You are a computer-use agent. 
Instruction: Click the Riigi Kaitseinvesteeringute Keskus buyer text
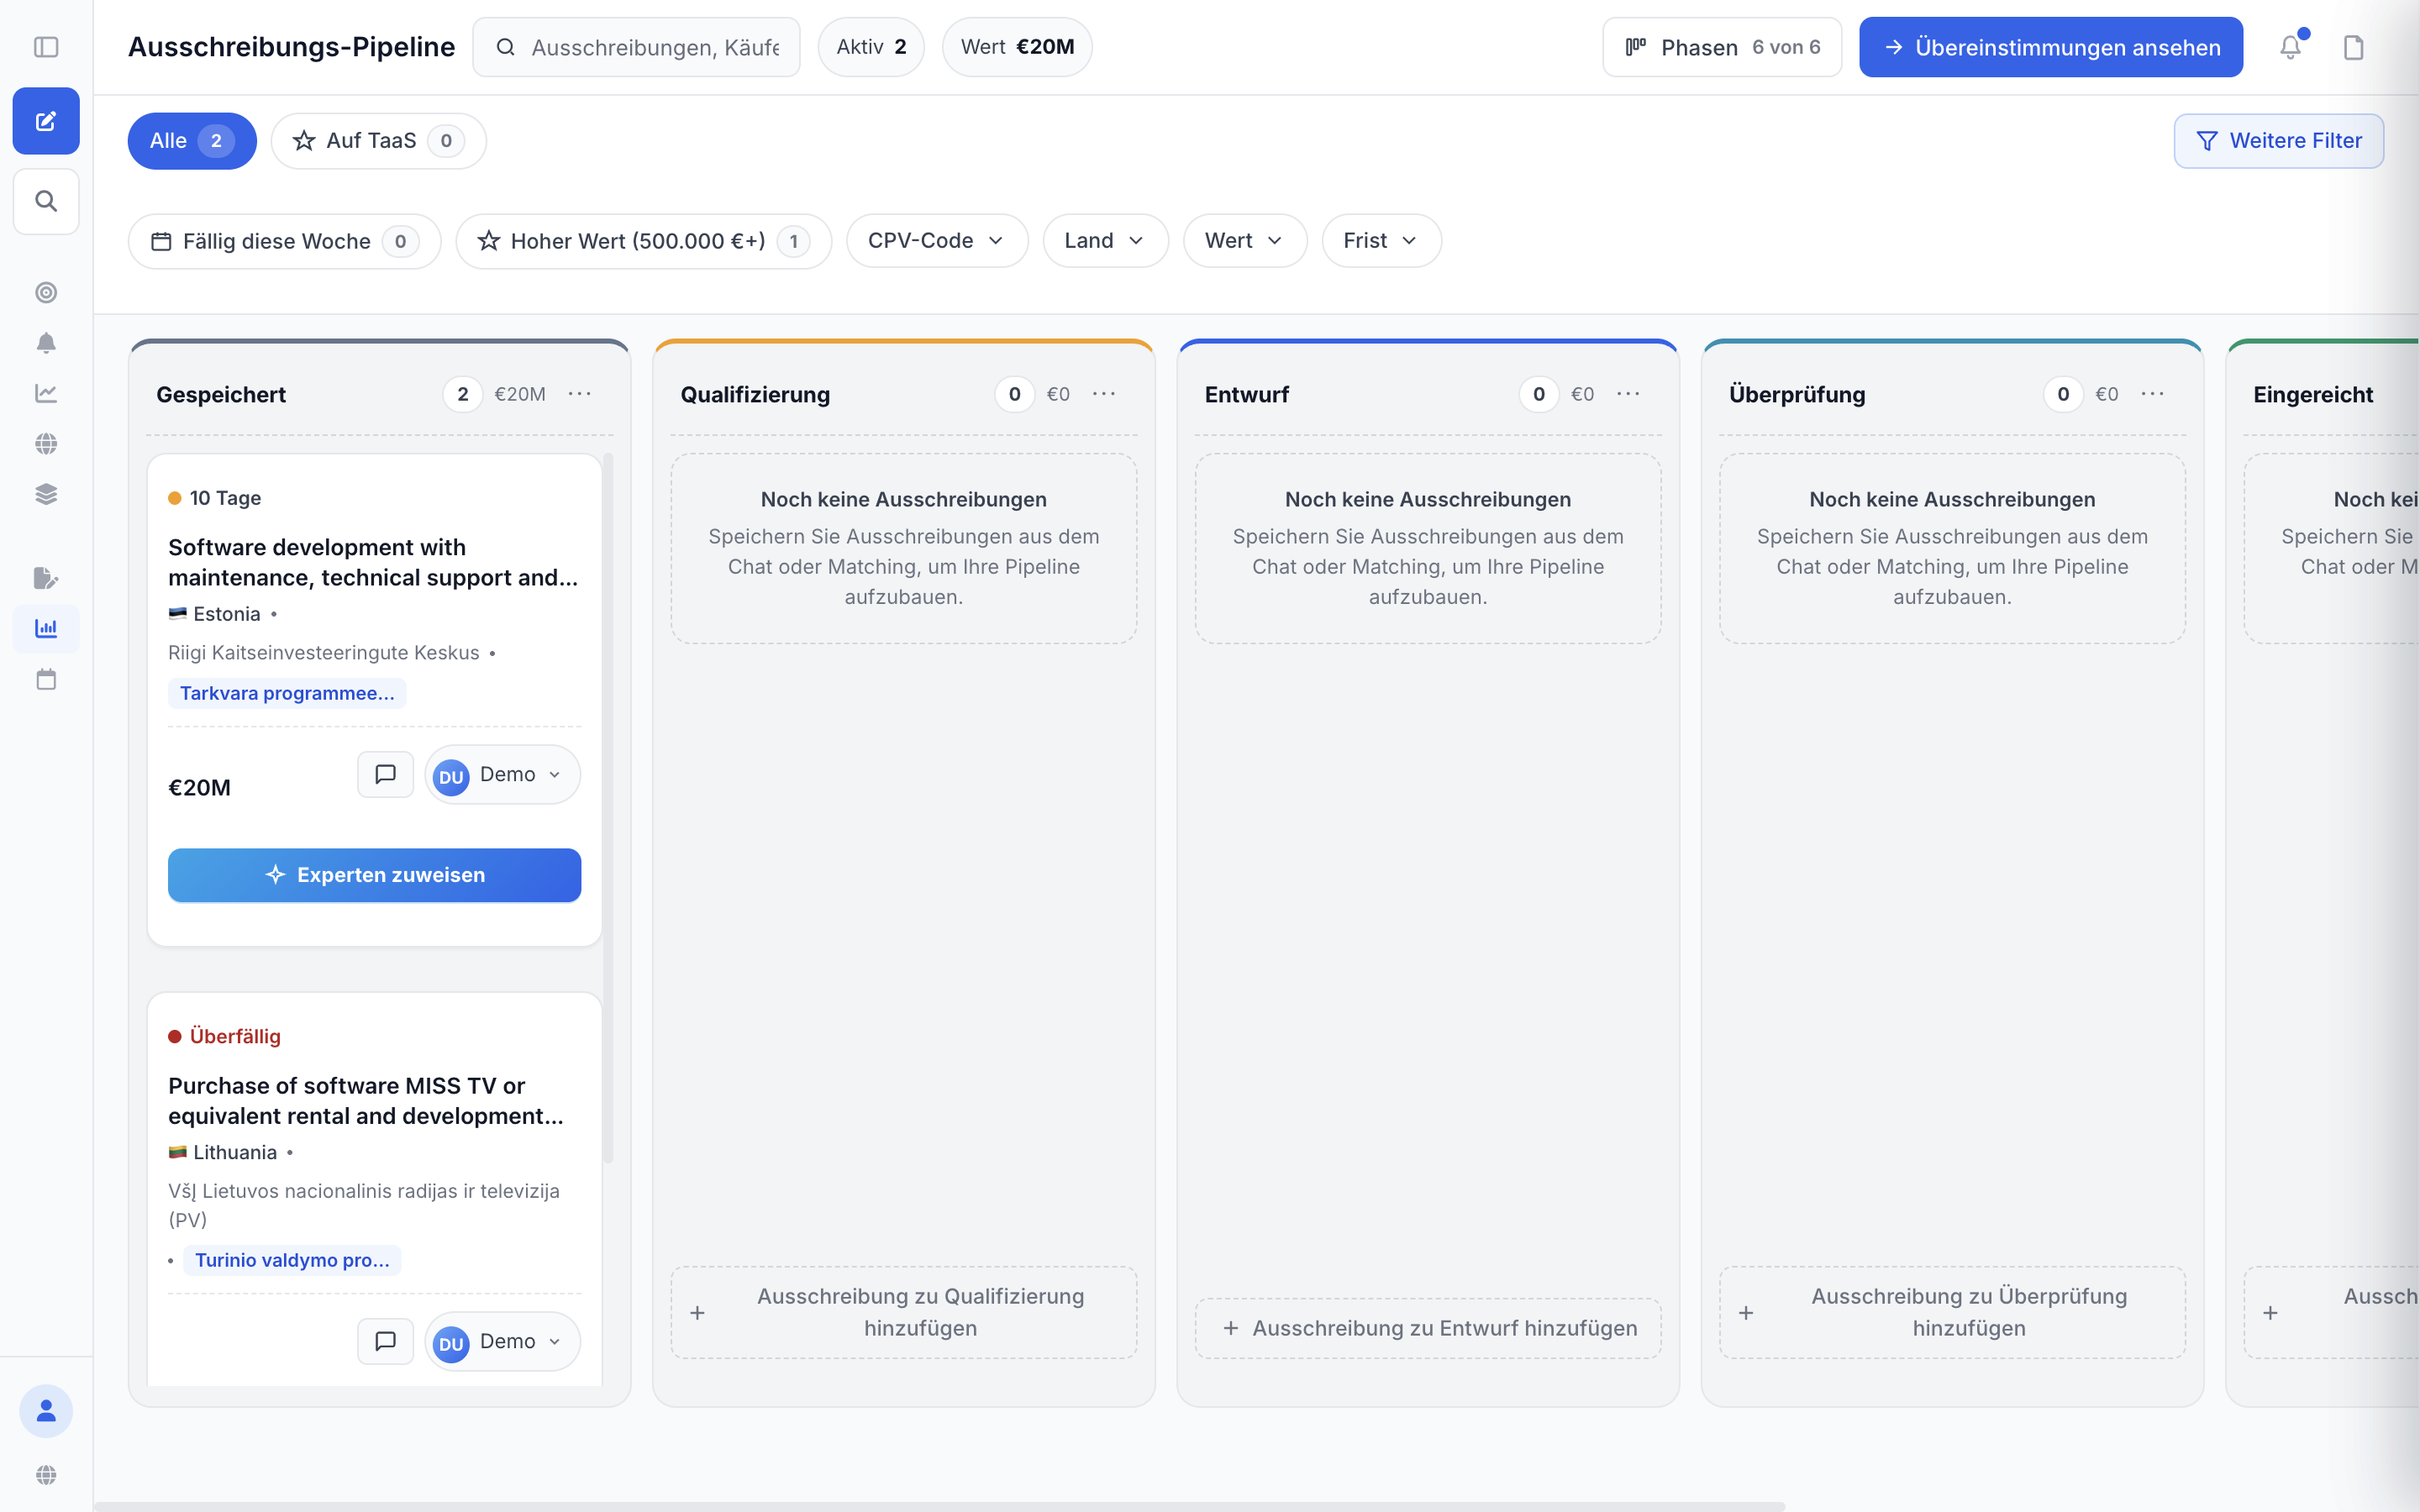[324, 653]
